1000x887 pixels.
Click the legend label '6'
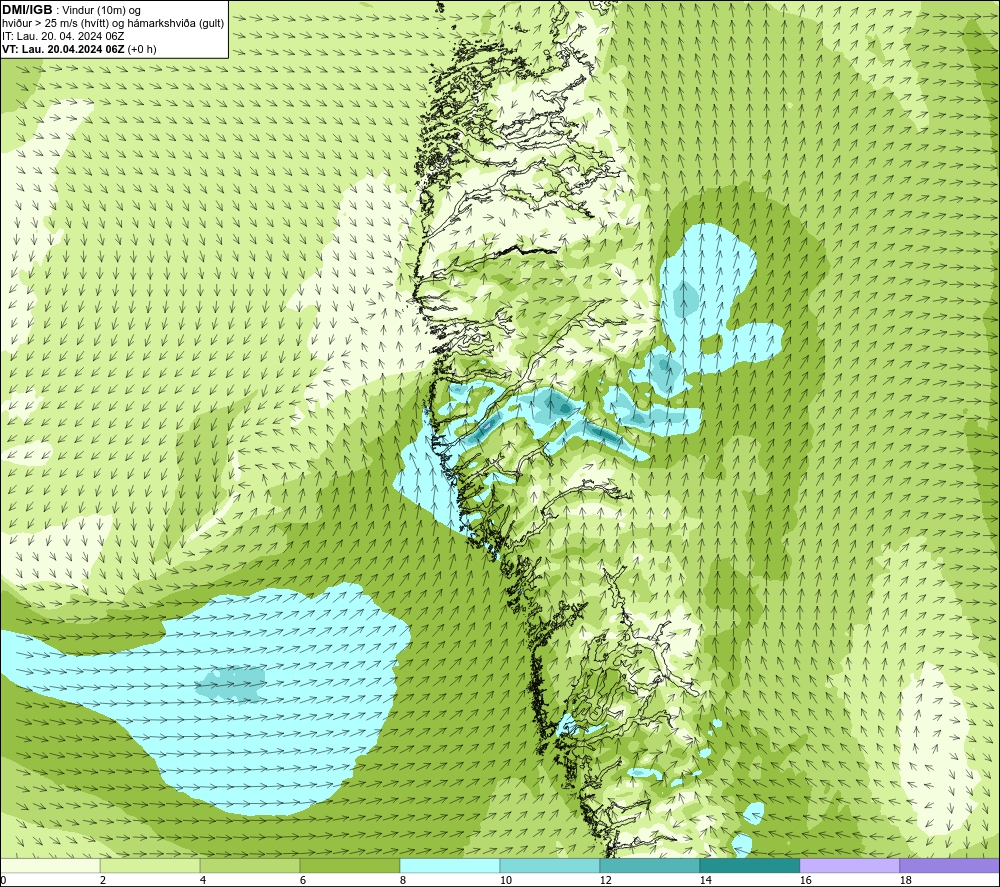click(x=302, y=880)
